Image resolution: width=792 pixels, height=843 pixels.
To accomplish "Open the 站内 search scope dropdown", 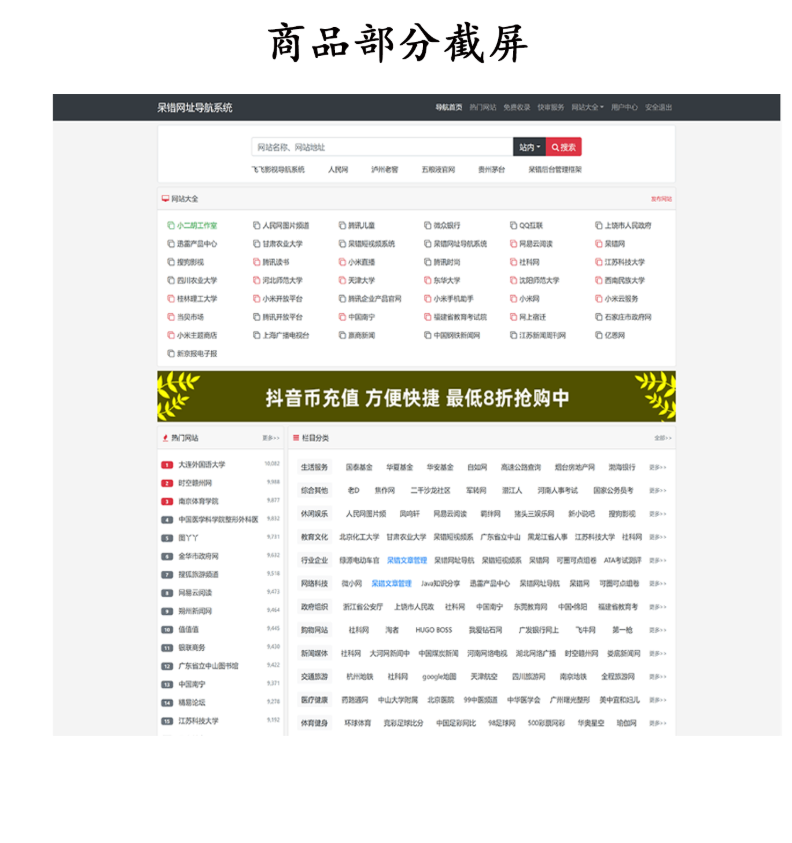I will (529, 147).
